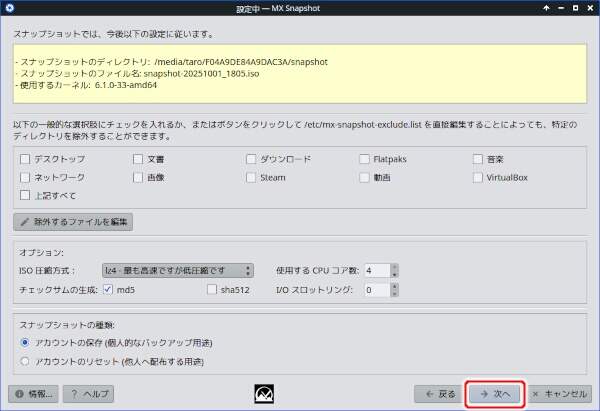
Task: Toggle the md5 checksum checkbox
Action: tap(108, 290)
